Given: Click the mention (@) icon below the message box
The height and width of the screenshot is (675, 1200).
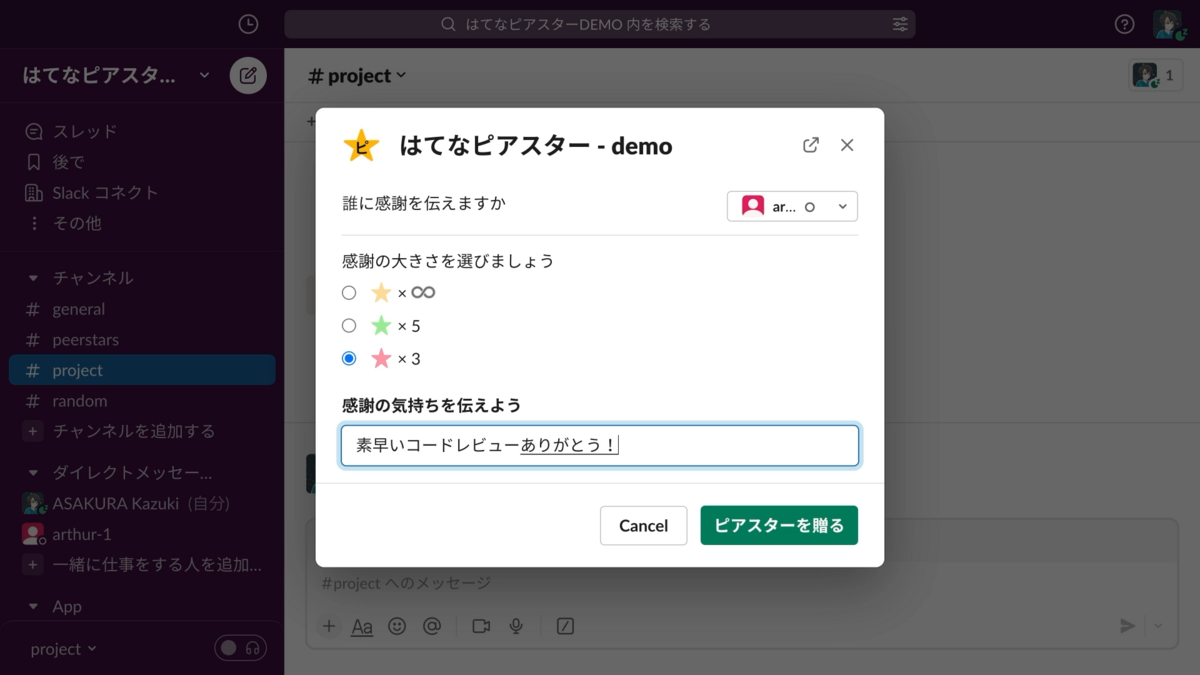Looking at the screenshot, I should click(x=432, y=626).
